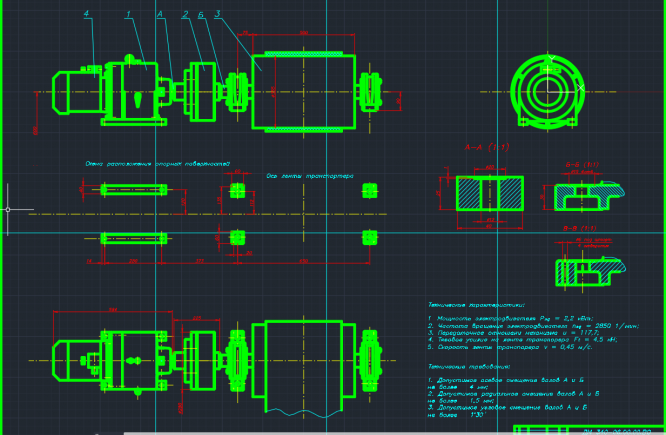This screenshot has height=435, width=666.
Task: Select the 500 drum width dimension
Action: [x=304, y=33]
